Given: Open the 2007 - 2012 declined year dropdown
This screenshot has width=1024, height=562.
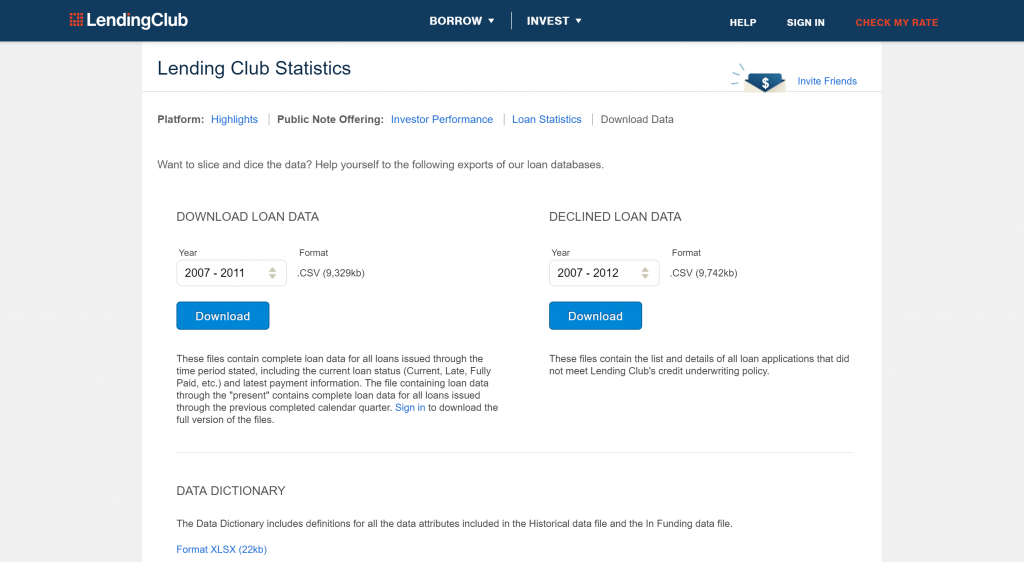Looking at the screenshot, I should point(604,273).
